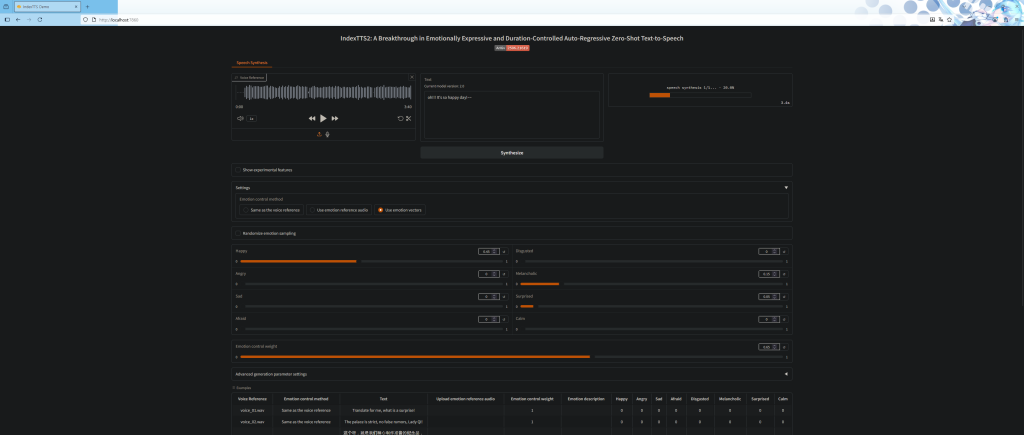This screenshot has width=1024, height=435.
Task: Collapse the Settings section
Action: (786, 187)
